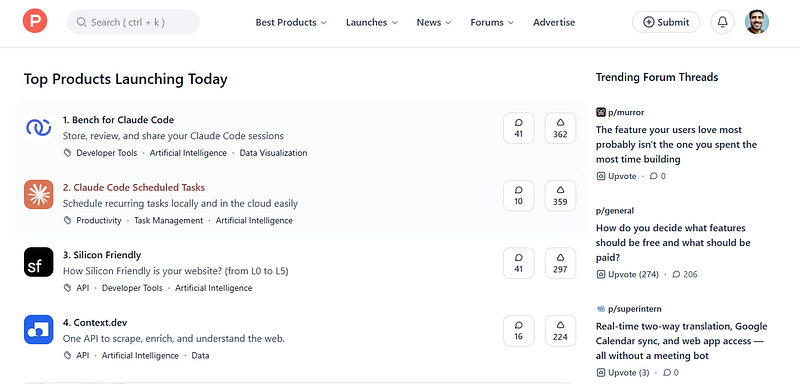Viewport: 800px width, 384px height.
Task: Open p/superintern forum link
Action: click(x=635, y=309)
